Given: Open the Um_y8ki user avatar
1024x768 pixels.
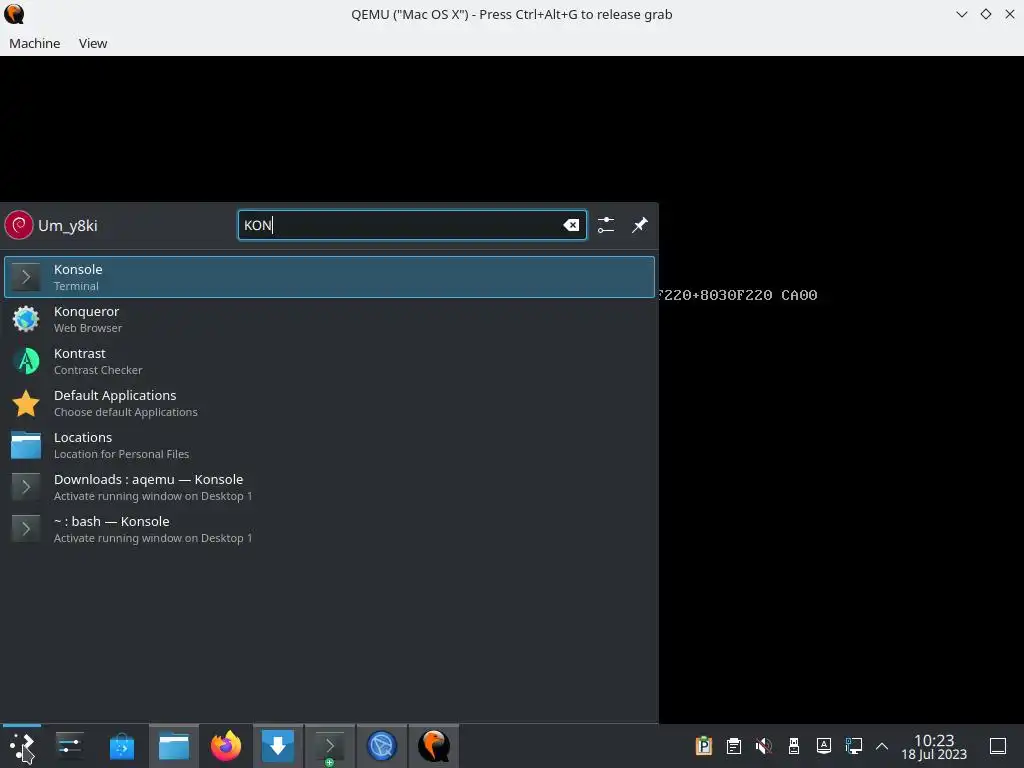Looking at the screenshot, I should (19, 225).
